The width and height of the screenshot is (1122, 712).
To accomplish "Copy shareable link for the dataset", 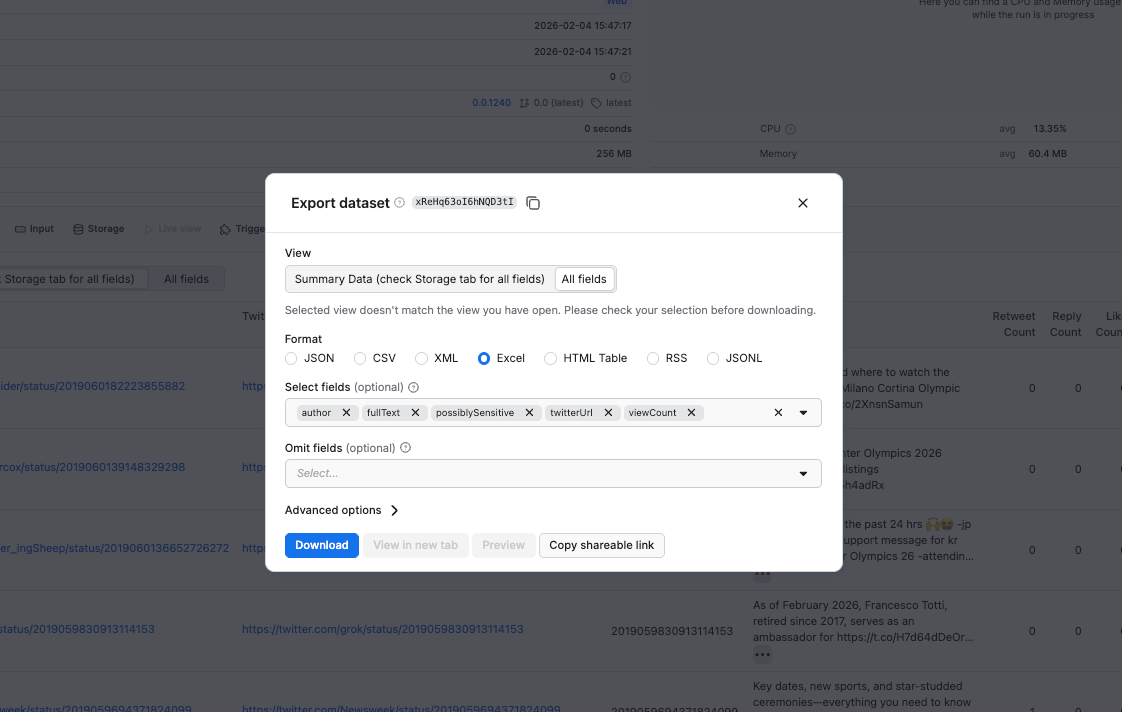I will point(601,545).
